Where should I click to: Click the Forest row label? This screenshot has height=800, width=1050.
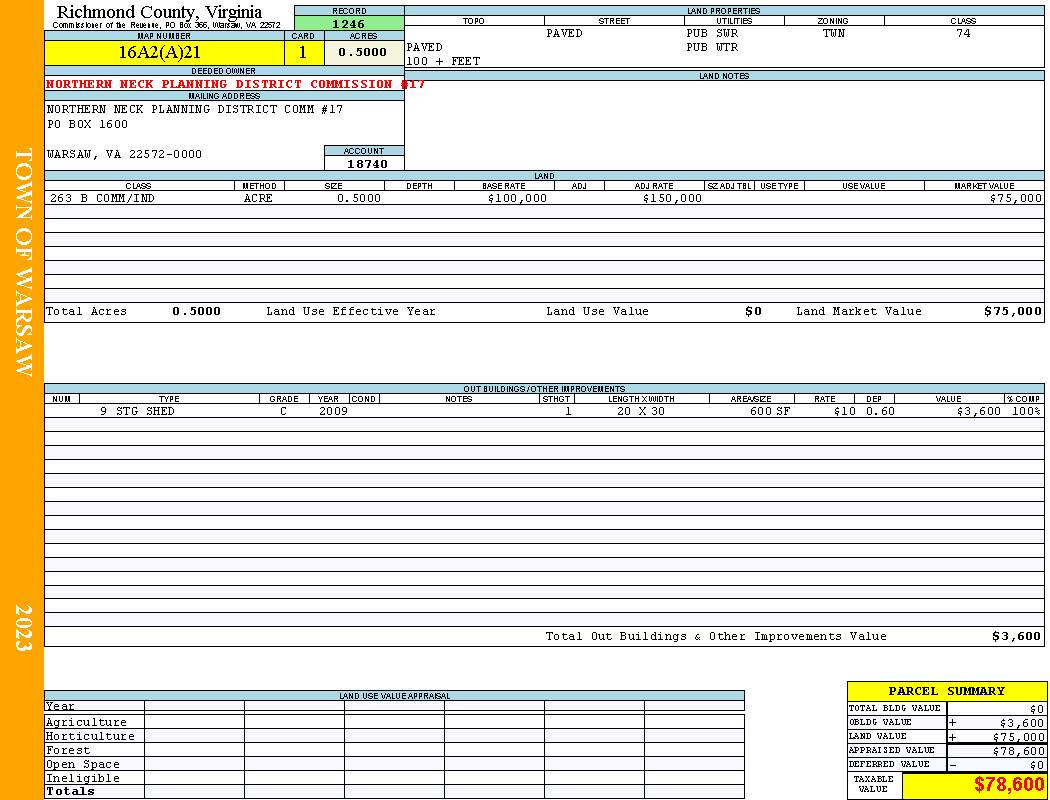(x=68, y=750)
